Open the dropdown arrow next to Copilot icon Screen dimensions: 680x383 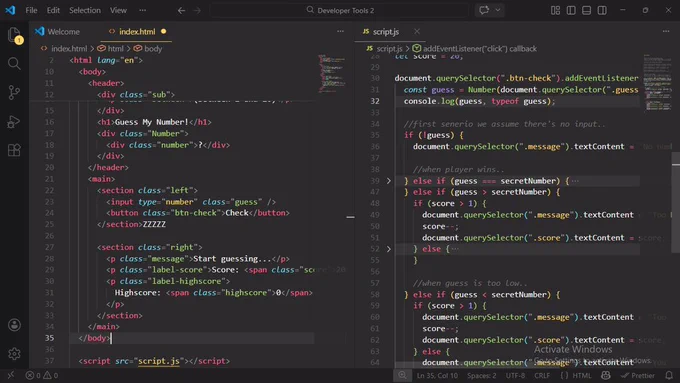[x=498, y=10]
